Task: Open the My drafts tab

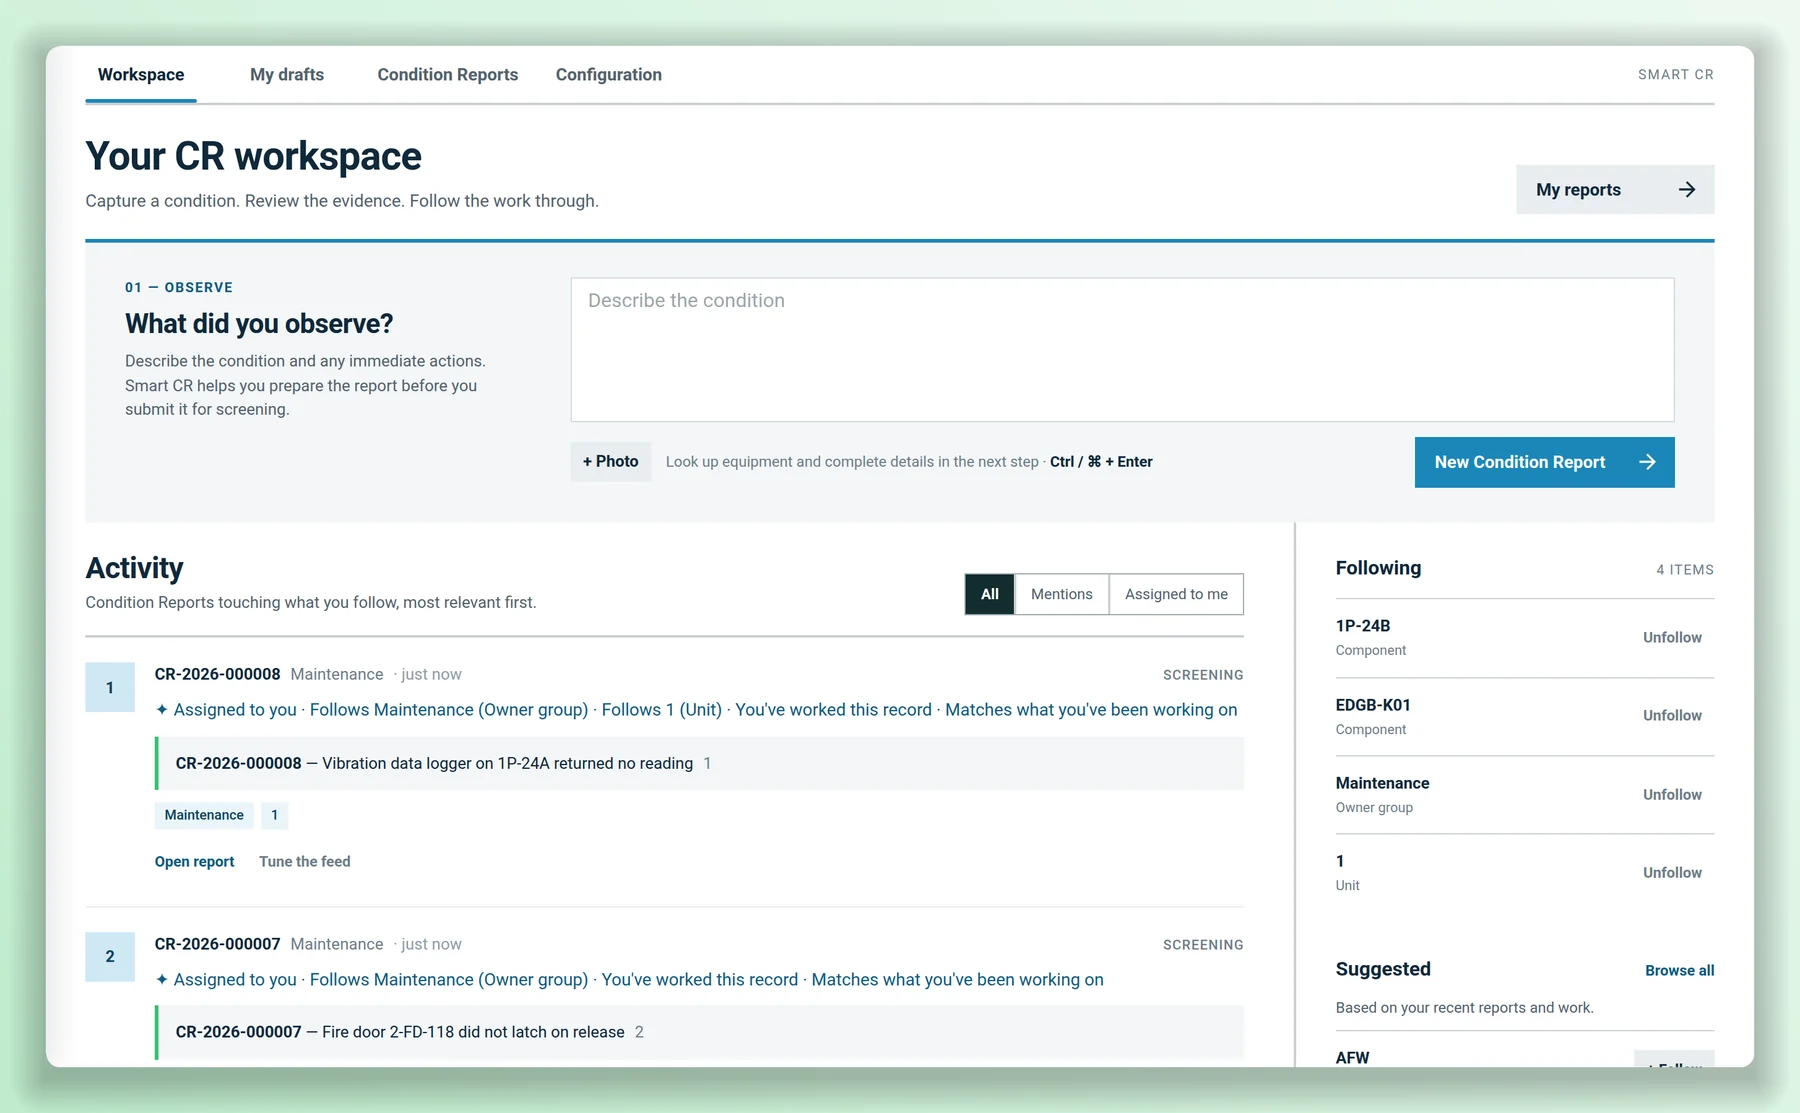Action: tap(287, 75)
